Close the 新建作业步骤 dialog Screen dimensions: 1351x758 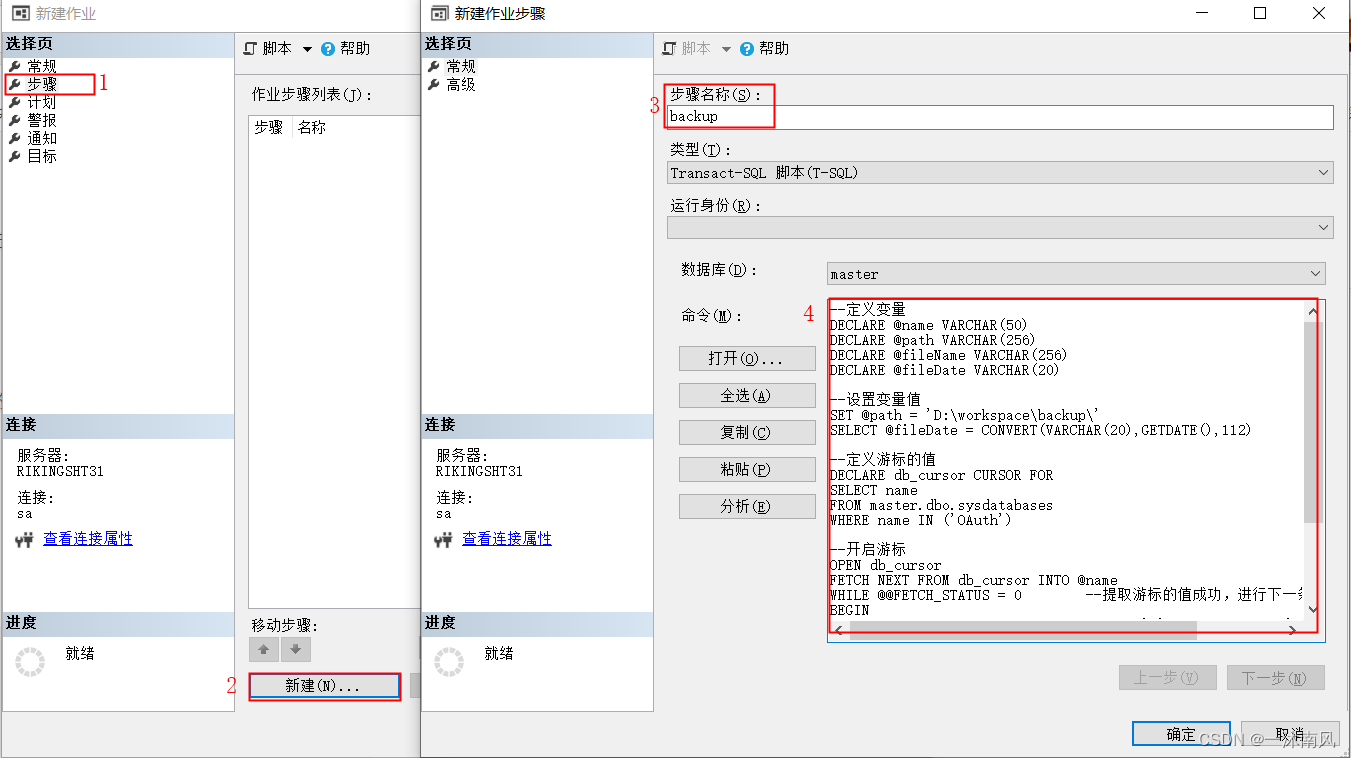(x=1319, y=13)
